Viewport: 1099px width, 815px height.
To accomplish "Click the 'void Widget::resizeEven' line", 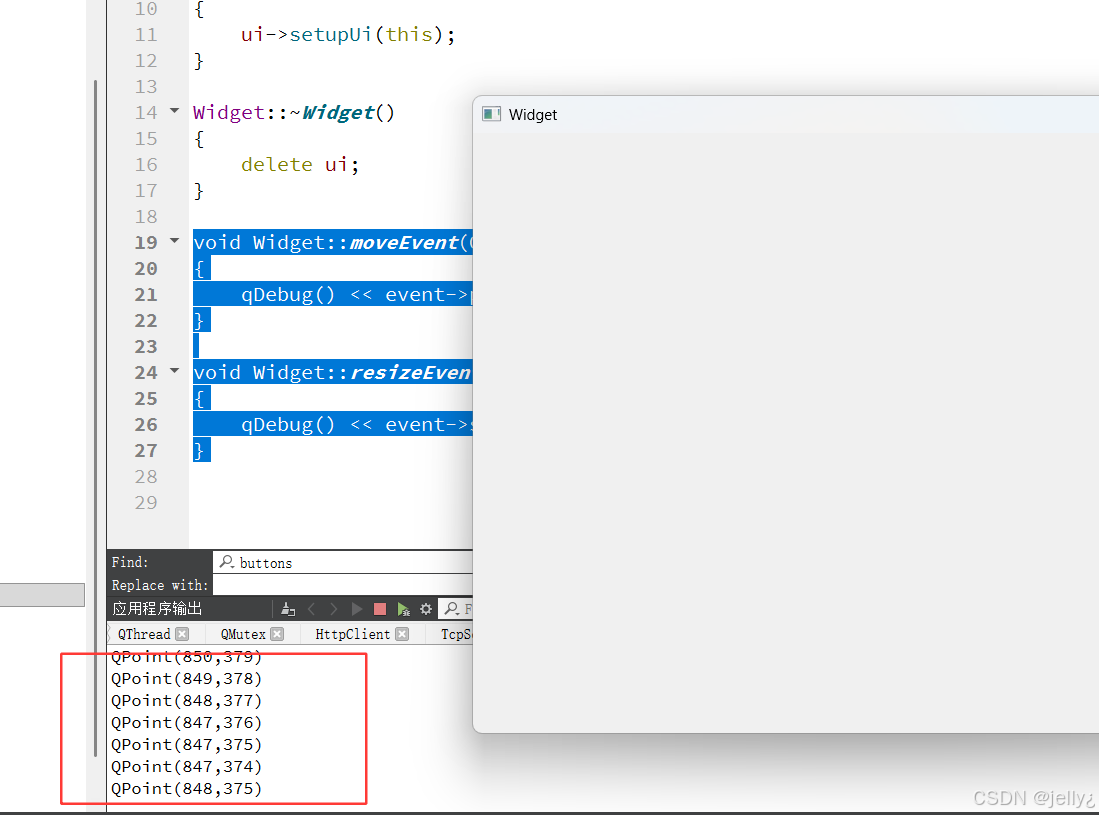I will pyautogui.click(x=333, y=373).
